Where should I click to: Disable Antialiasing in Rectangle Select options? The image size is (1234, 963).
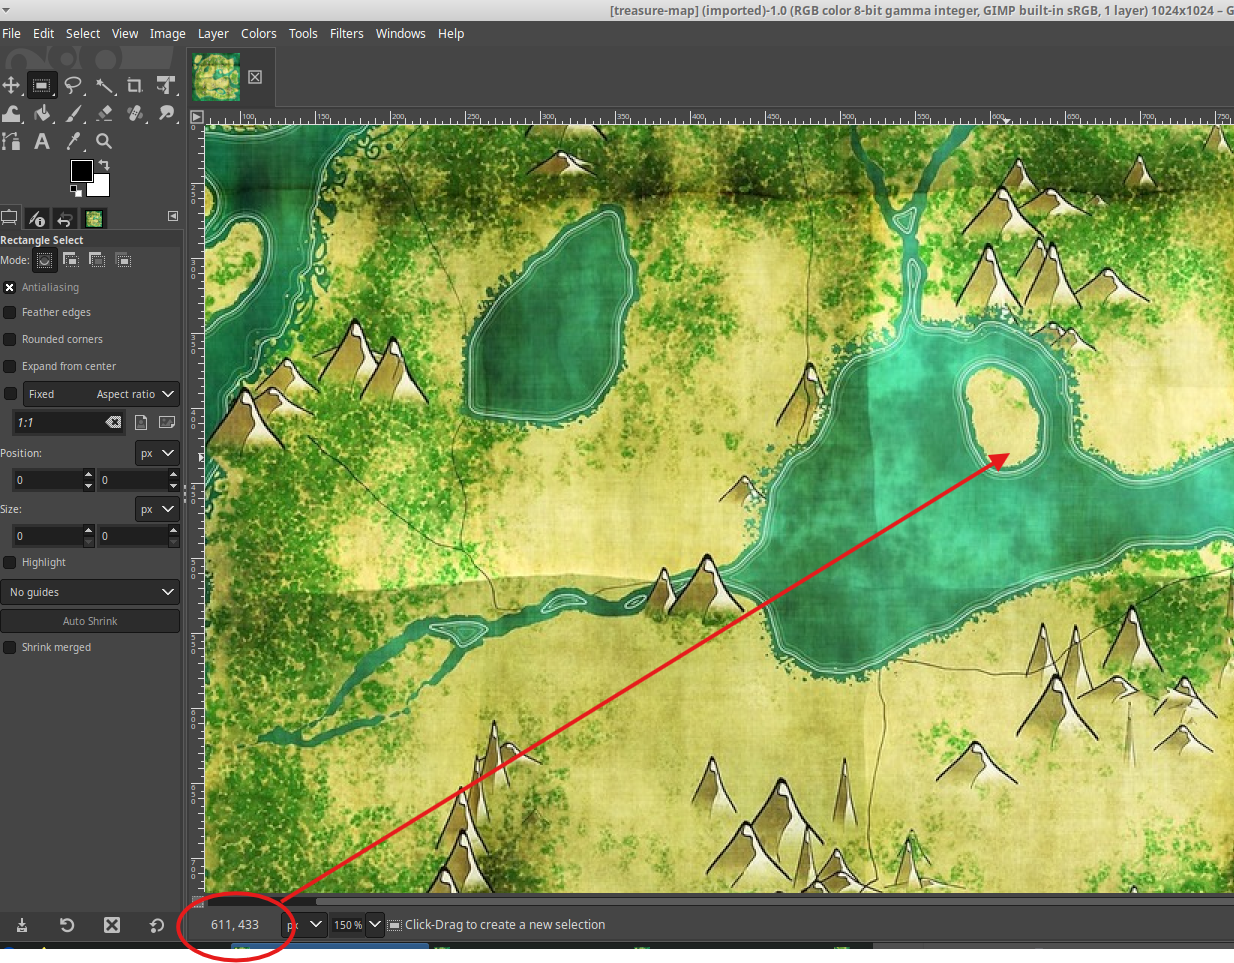point(9,287)
